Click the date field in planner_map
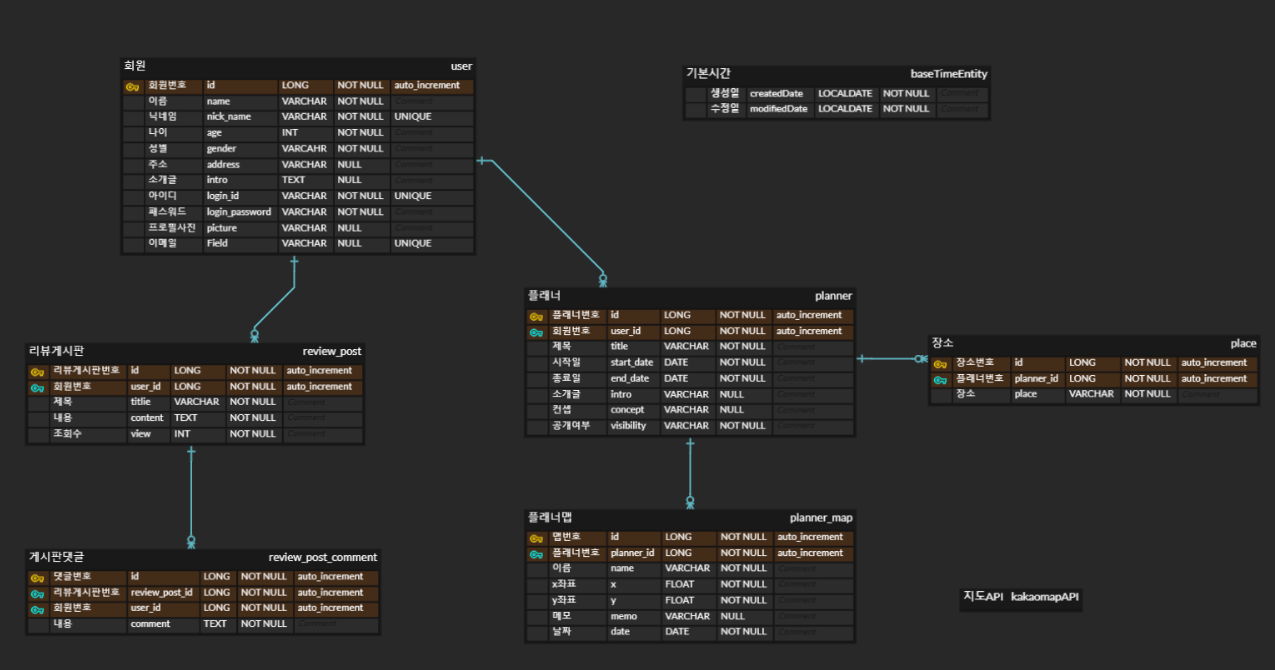Image resolution: width=1275 pixels, height=670 pixels. (620, 632)
